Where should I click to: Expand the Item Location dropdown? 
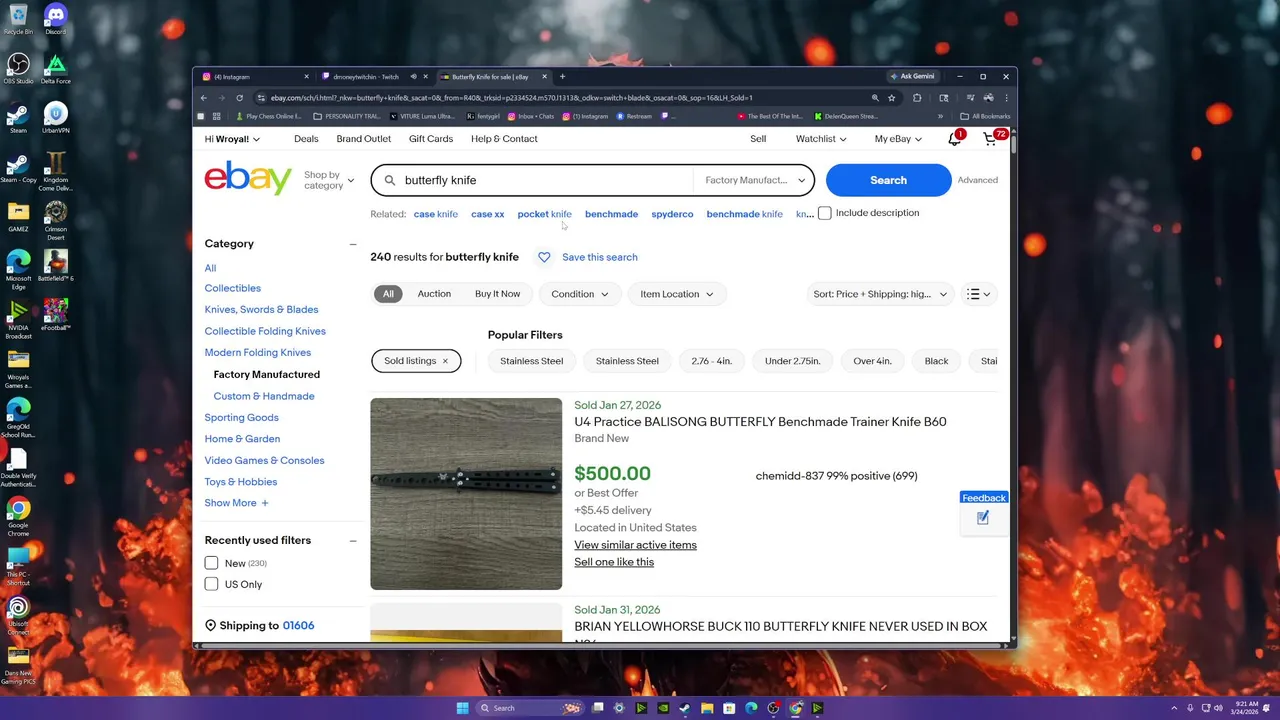pyautogui.click(x=677, y=294)
